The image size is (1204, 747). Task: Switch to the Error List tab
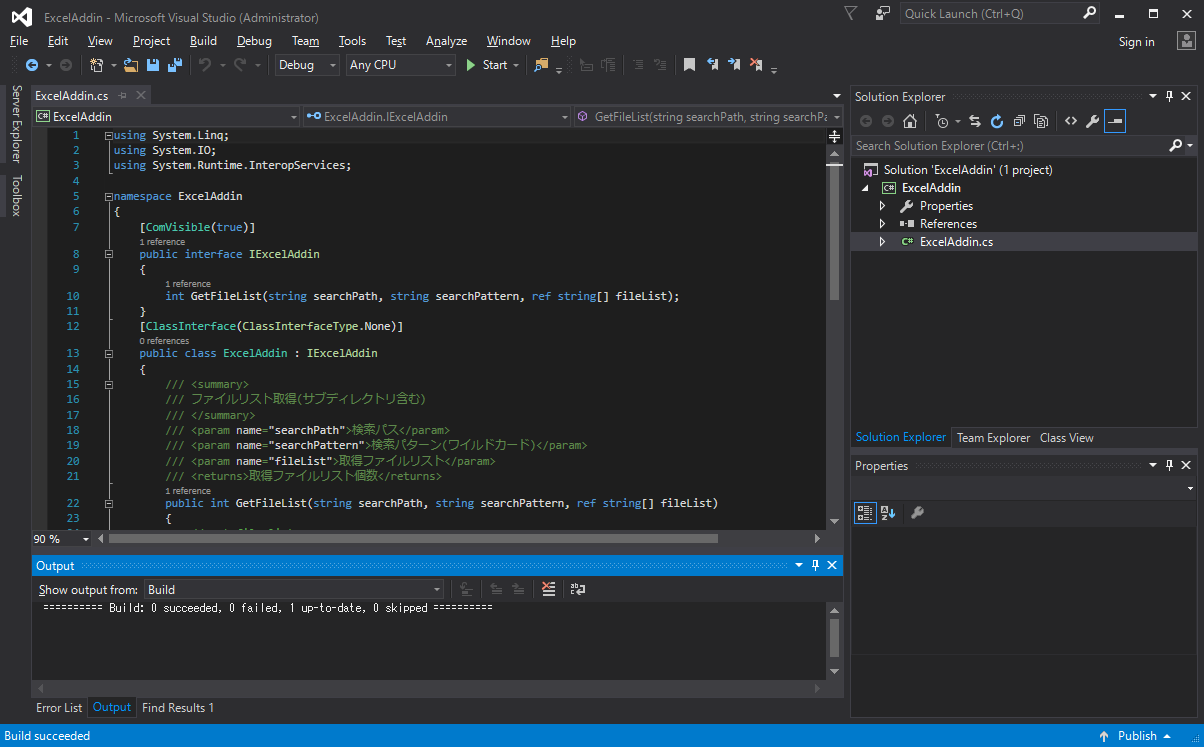click(59, 707)
